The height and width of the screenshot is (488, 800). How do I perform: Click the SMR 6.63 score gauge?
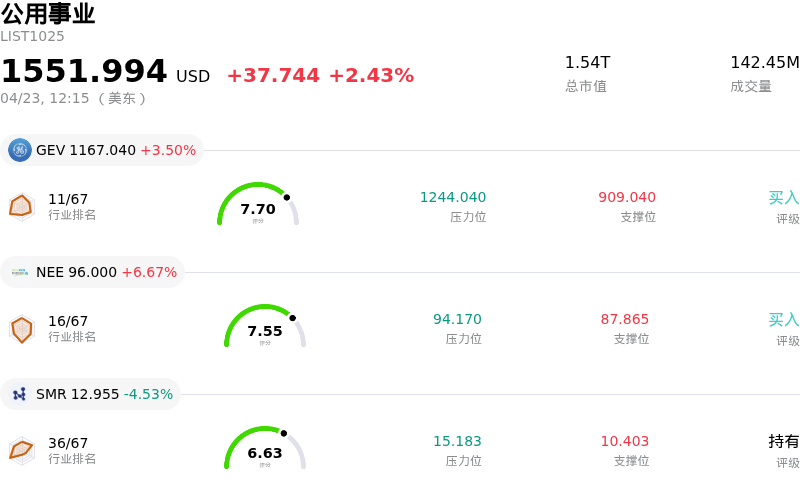[x=265, y=449]
